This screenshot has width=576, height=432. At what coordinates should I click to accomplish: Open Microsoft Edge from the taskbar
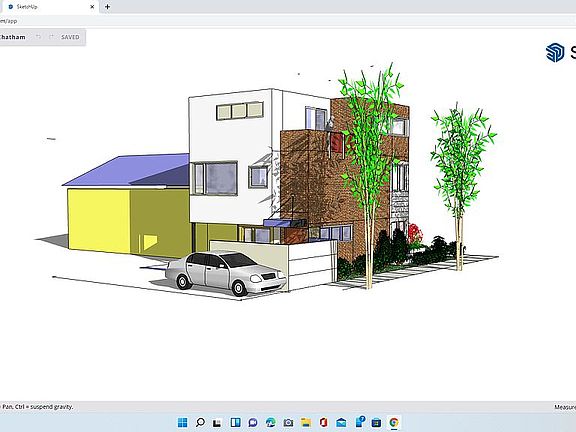coord(270,422)
